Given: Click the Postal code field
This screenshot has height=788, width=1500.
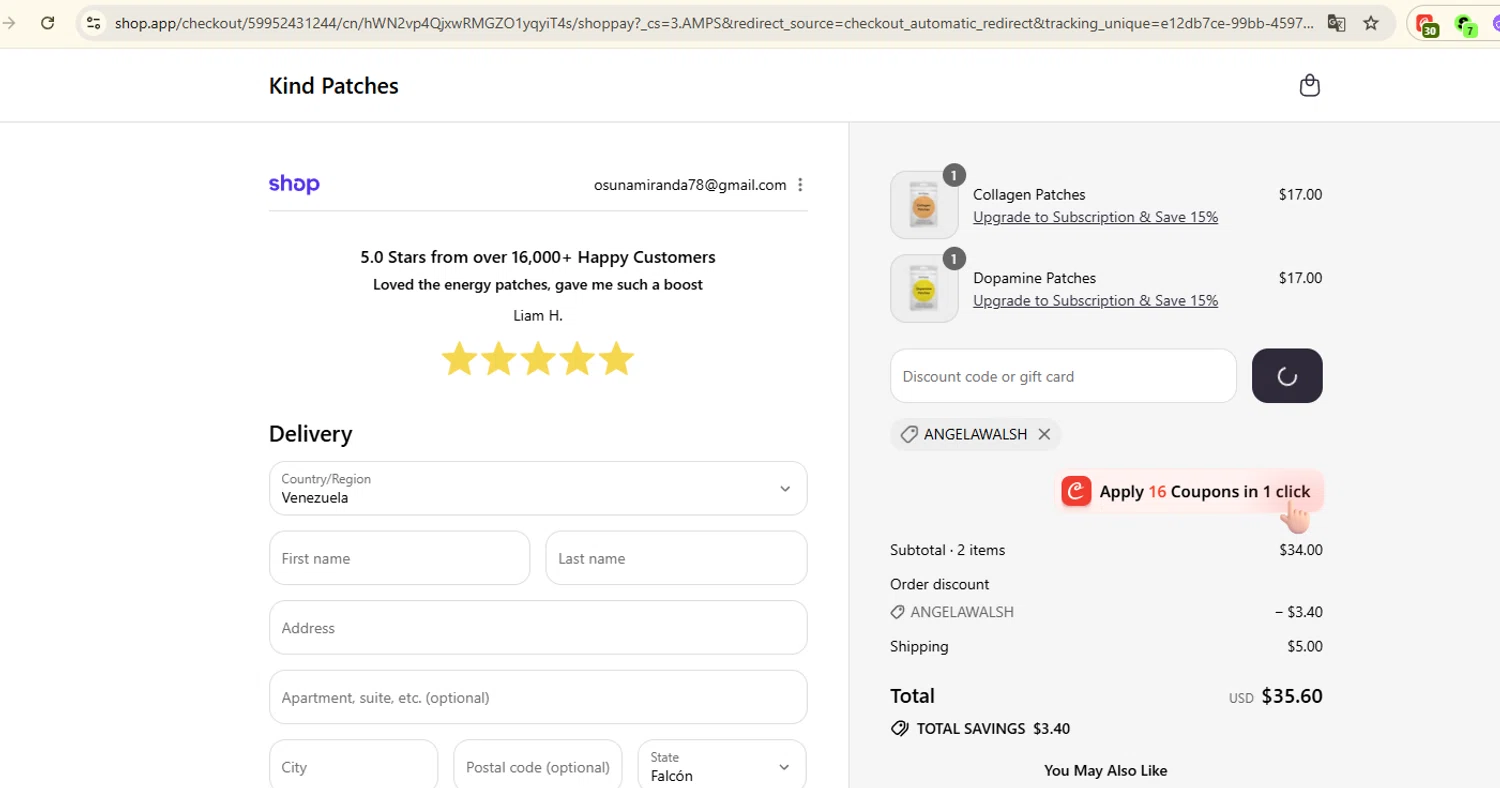Looking at the screenshot, I should pyautogui.click(x=538, y=767).
